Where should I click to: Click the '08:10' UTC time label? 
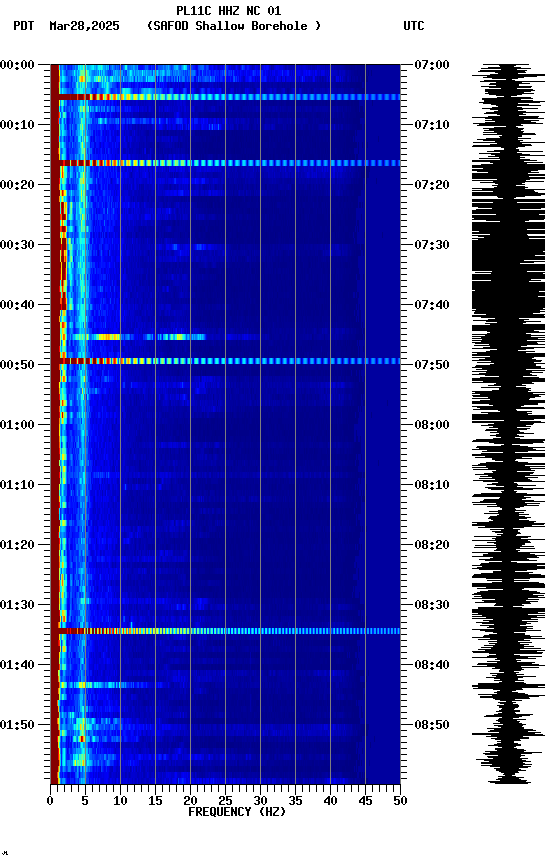click(x=431, y=485)
